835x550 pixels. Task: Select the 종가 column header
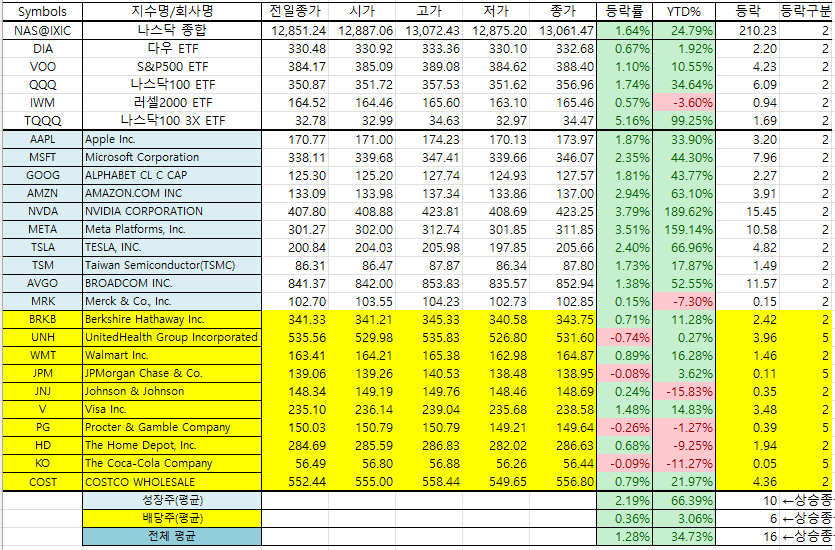coord(563,12)
